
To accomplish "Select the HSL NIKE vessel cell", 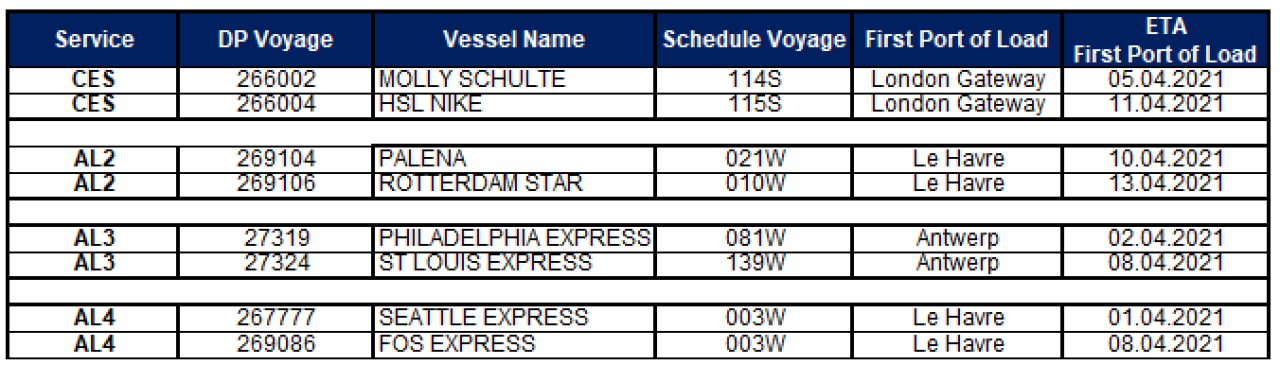I will click(x=515, y=105).
